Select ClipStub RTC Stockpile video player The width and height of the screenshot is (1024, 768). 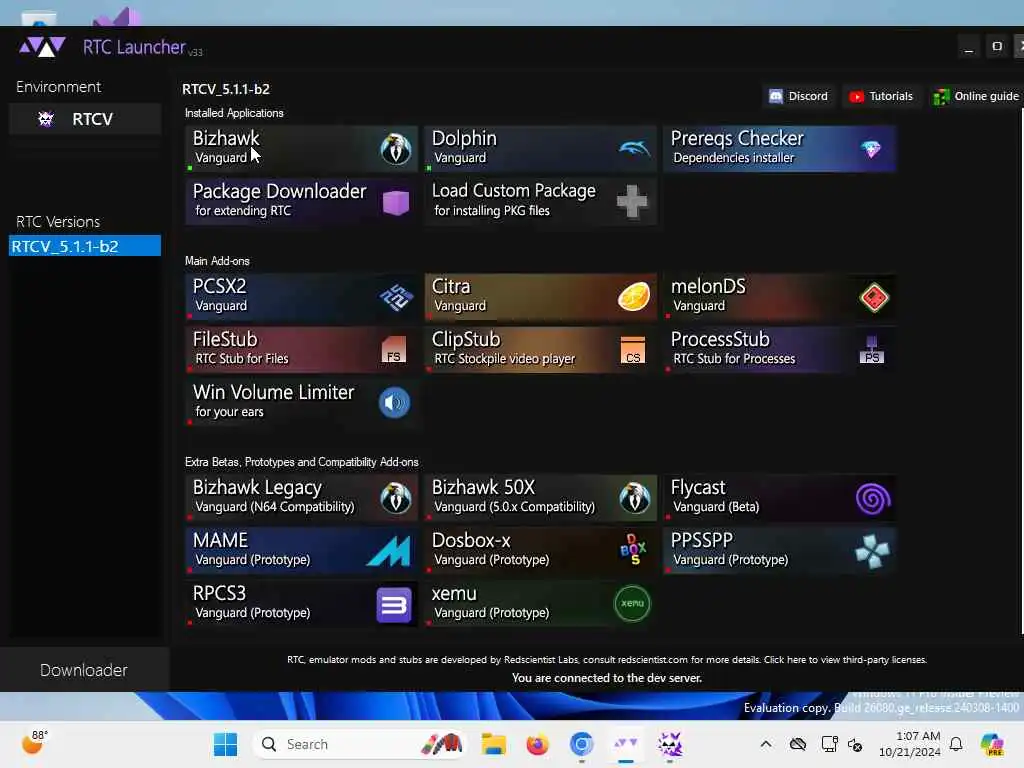click(x=540, y=349)
